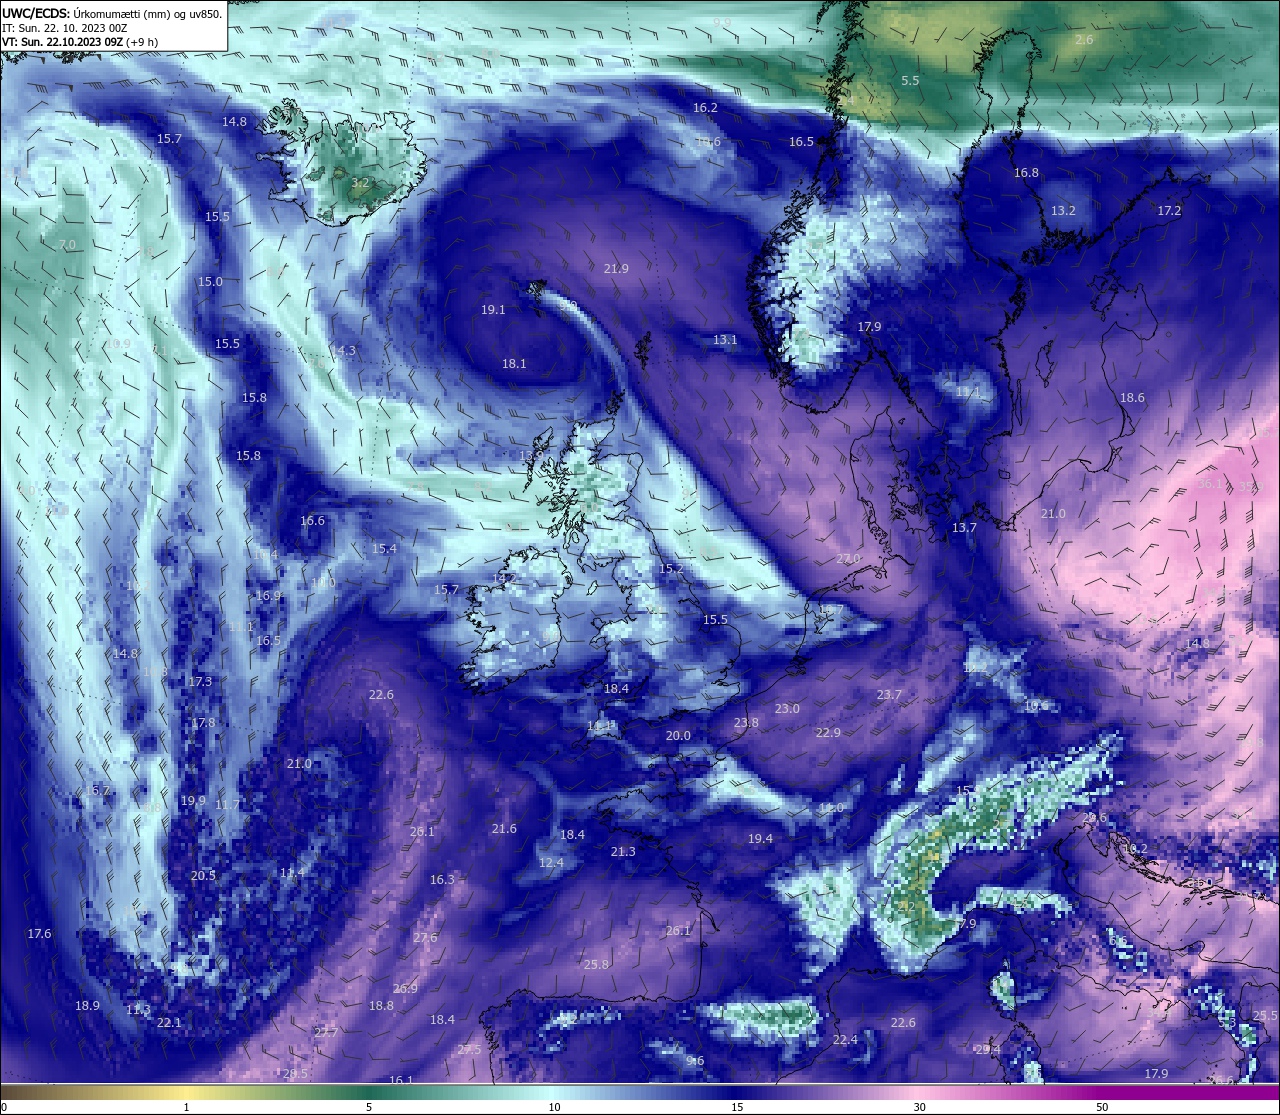Click the 16.2 value on the map
This screenshot has height=1115, width=1280.
tap(705, 108)
